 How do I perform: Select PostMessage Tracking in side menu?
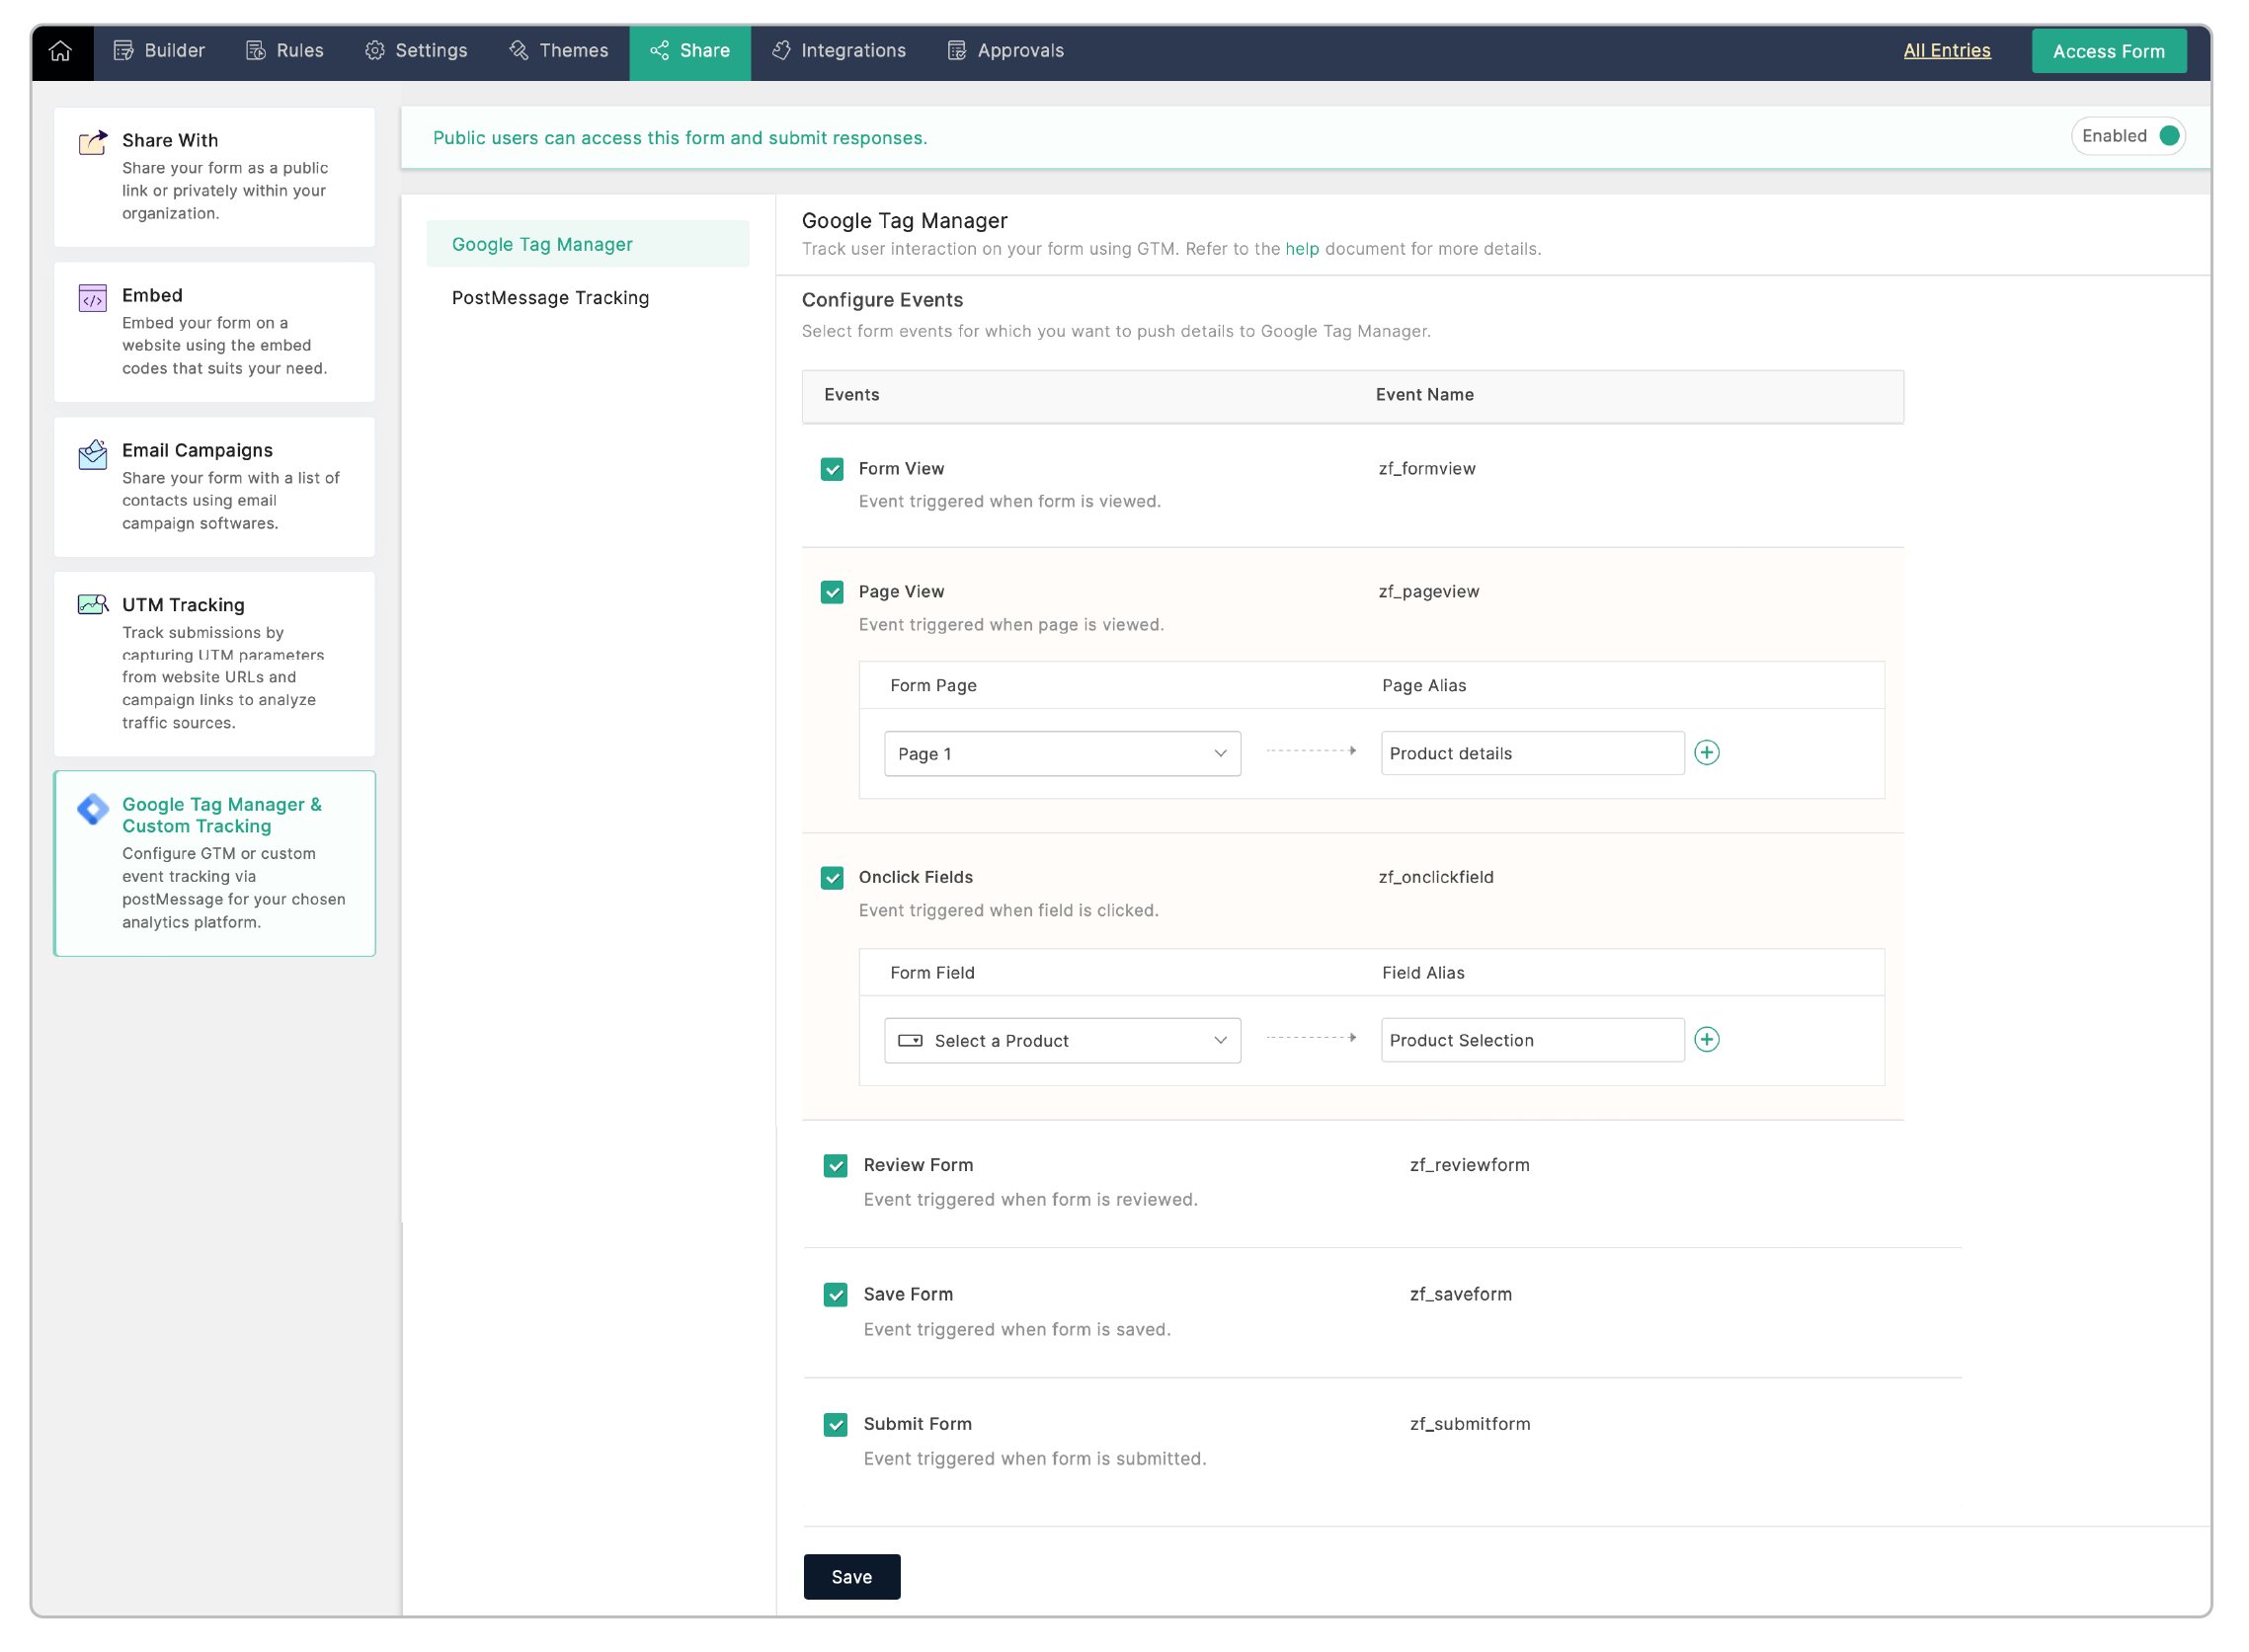(550, 298)
